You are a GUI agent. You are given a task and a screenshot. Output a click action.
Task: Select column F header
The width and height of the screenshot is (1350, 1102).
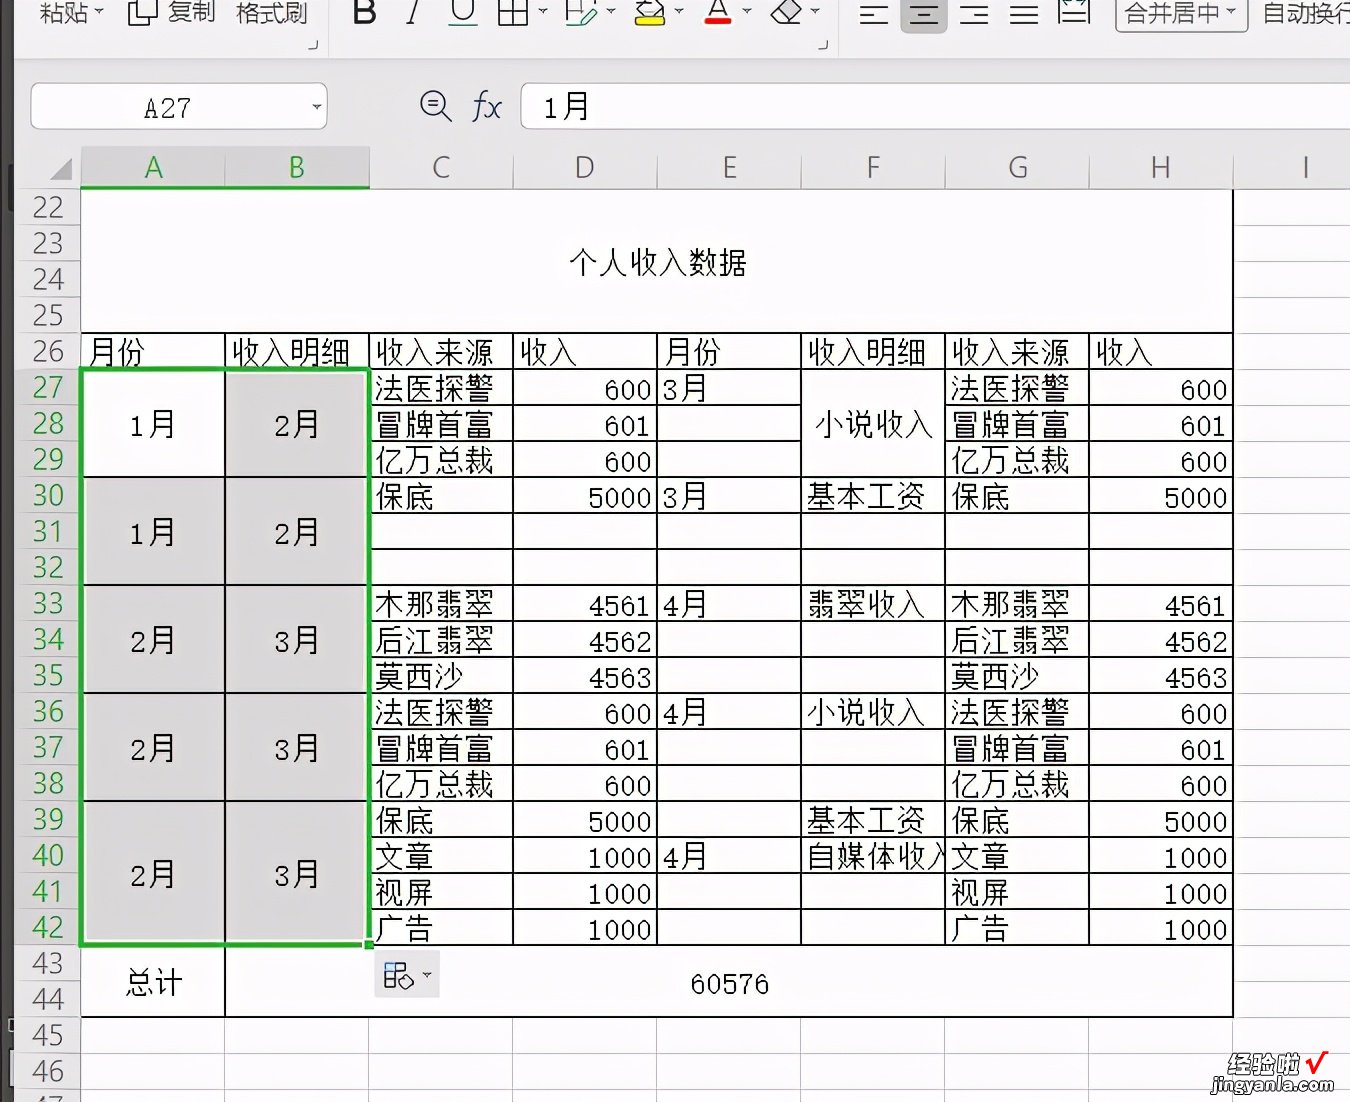873,167
